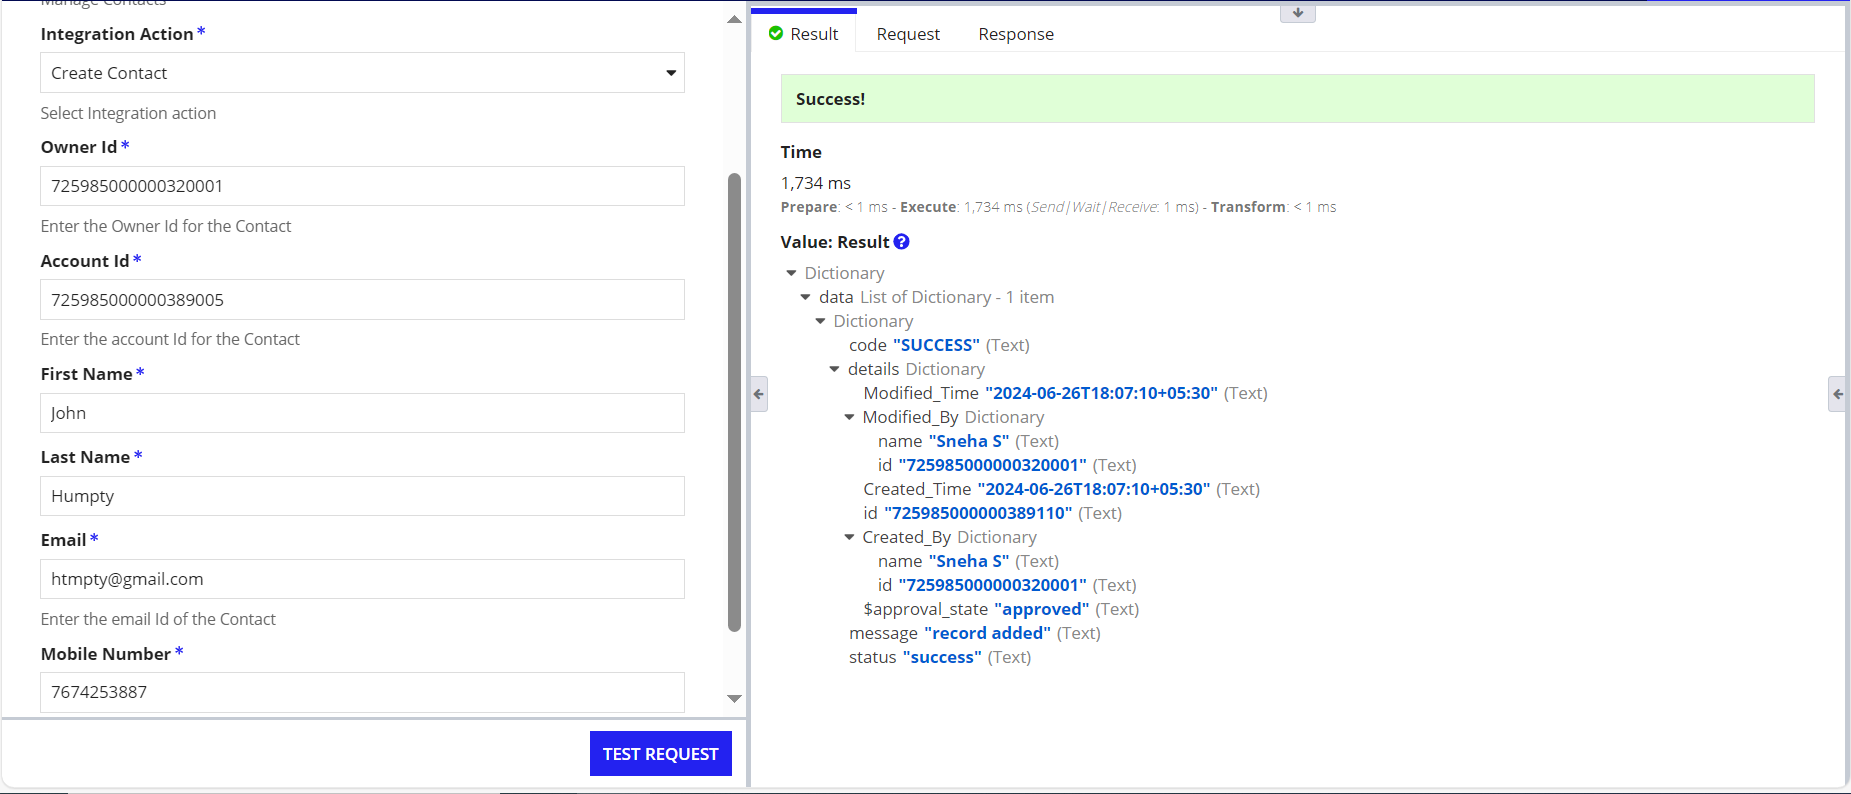This screenshot has width=1851, height=794.
Task: Click the down-arrow collapse handle at top of results panel
Action: point(1298,13)
